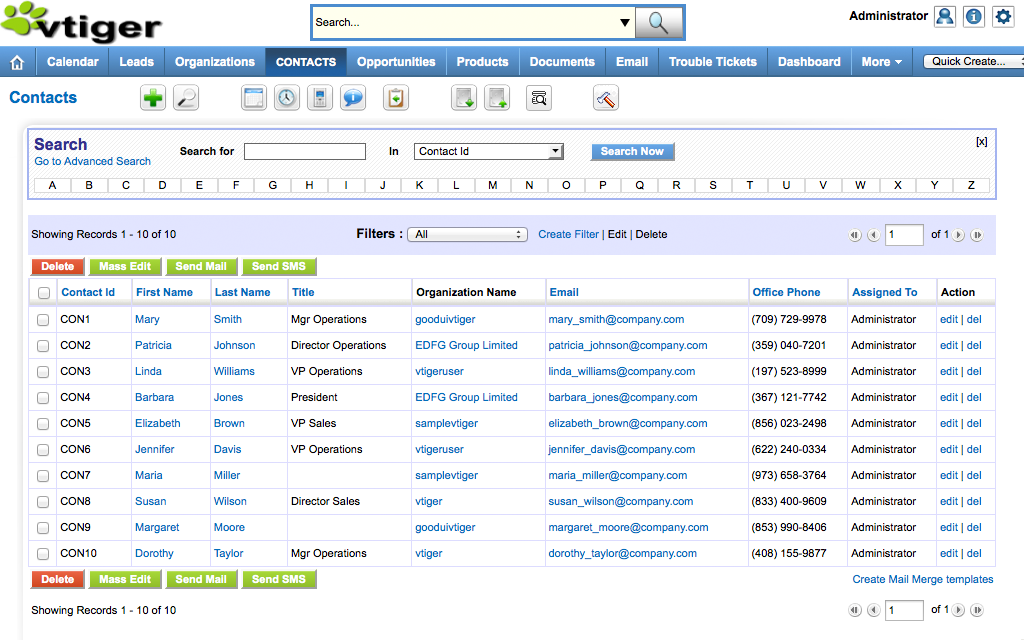Click the Search for text input field
Image resolution: width=1024 pixels, height=640 pixels.
305,152
